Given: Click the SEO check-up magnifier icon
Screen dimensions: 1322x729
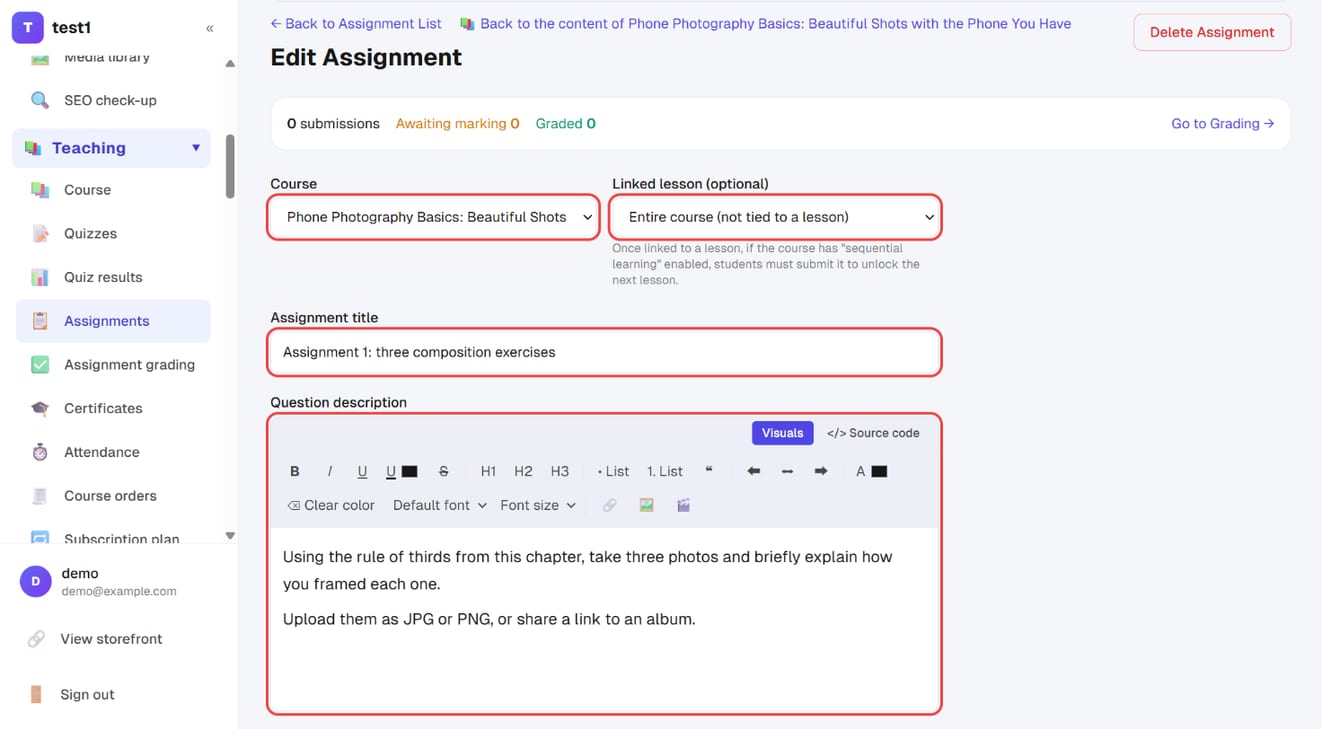Looking at the screenshot, I should pos(40,100).
